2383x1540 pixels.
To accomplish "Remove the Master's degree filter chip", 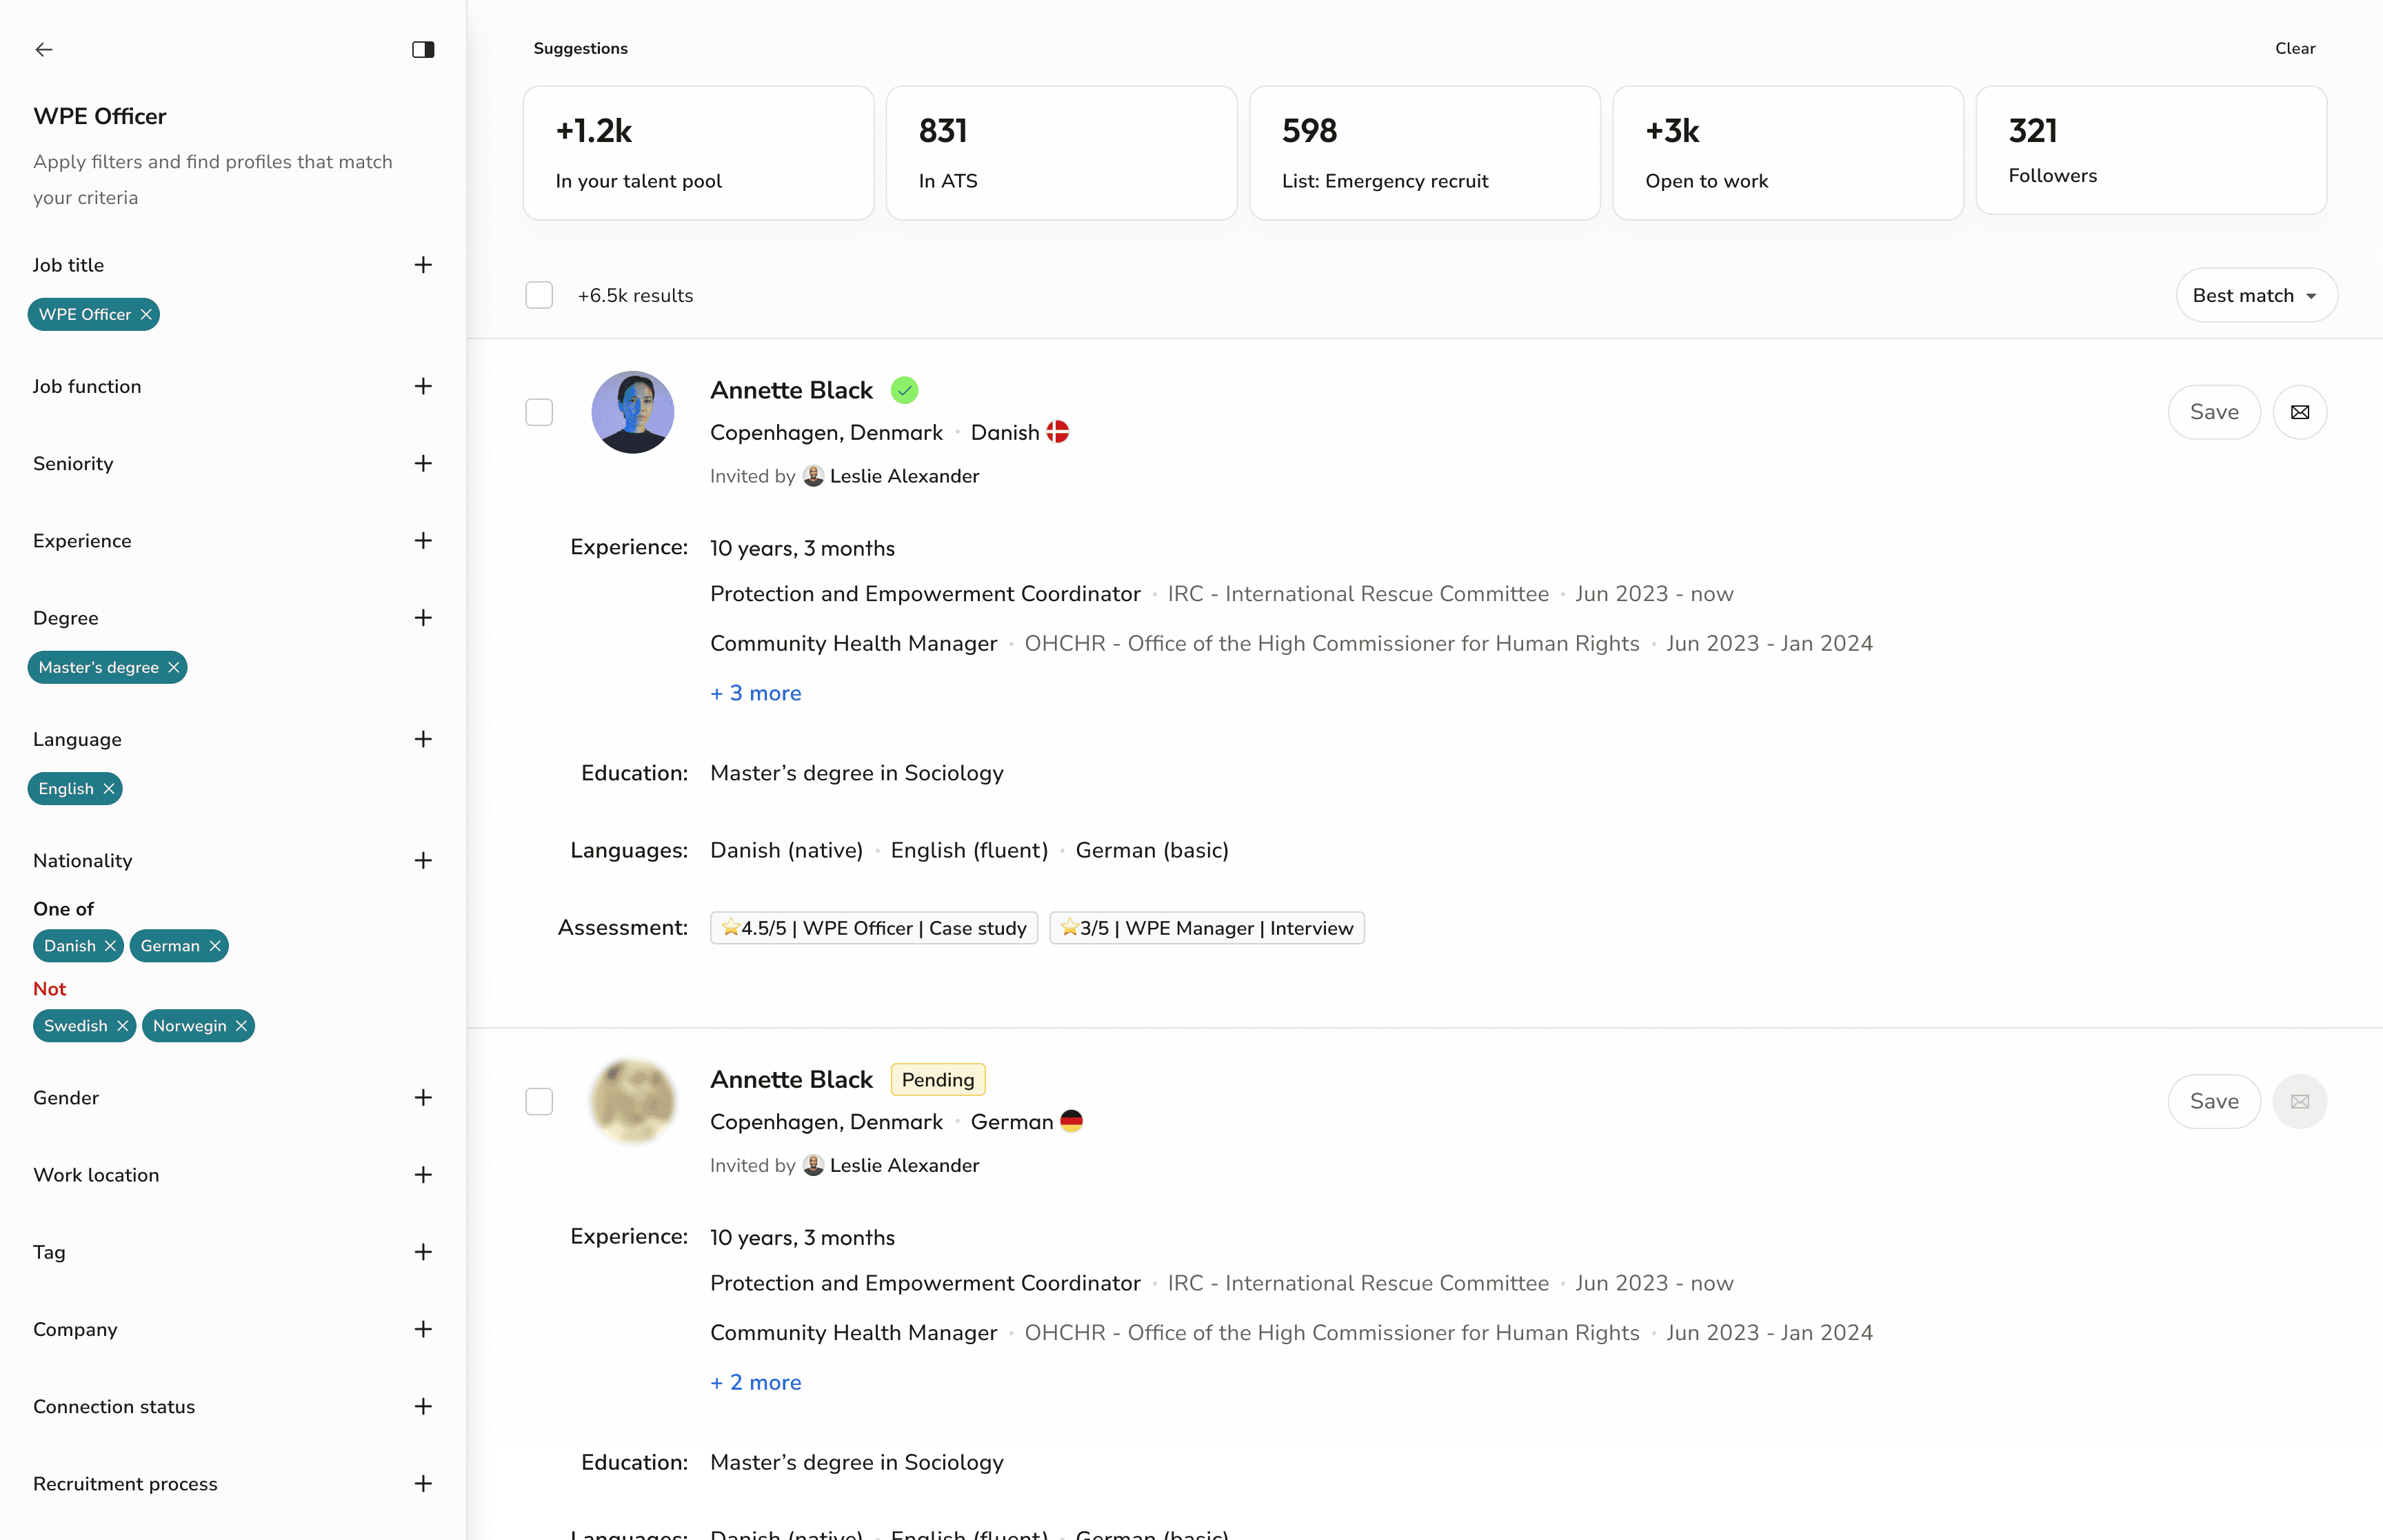I will tap(174, 667).
